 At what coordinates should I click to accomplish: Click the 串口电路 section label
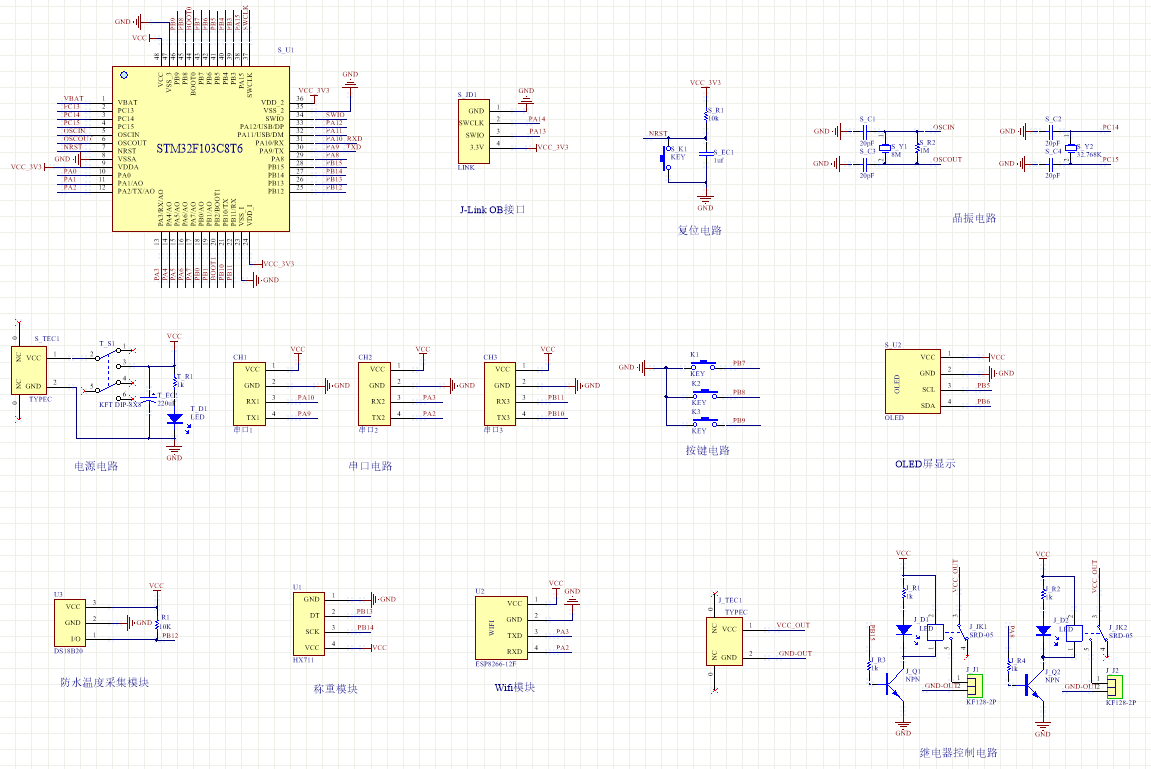pyautogui.click(x=371, y=466)
